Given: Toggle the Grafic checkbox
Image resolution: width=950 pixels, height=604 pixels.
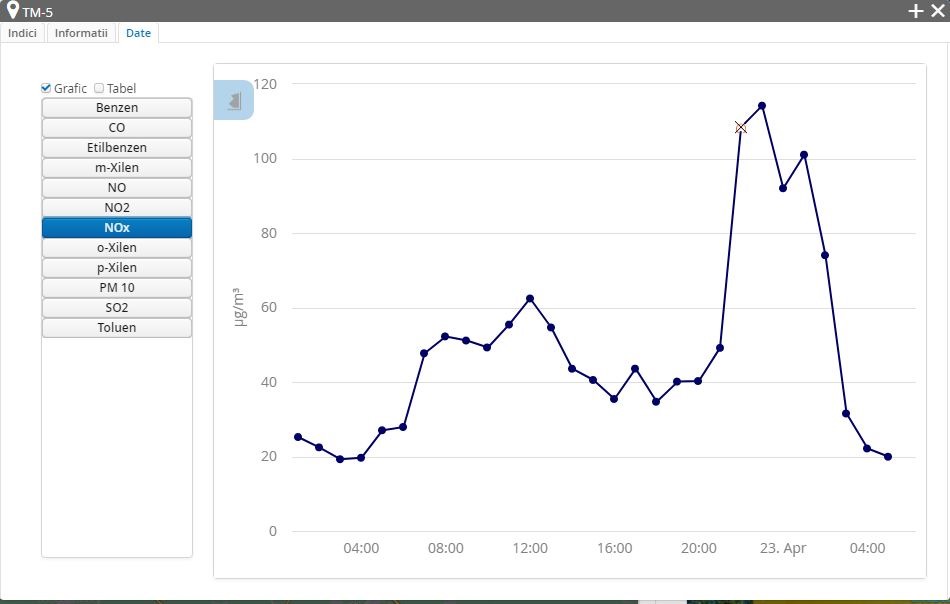Looking at the screenshot, I should coord(46,88).
